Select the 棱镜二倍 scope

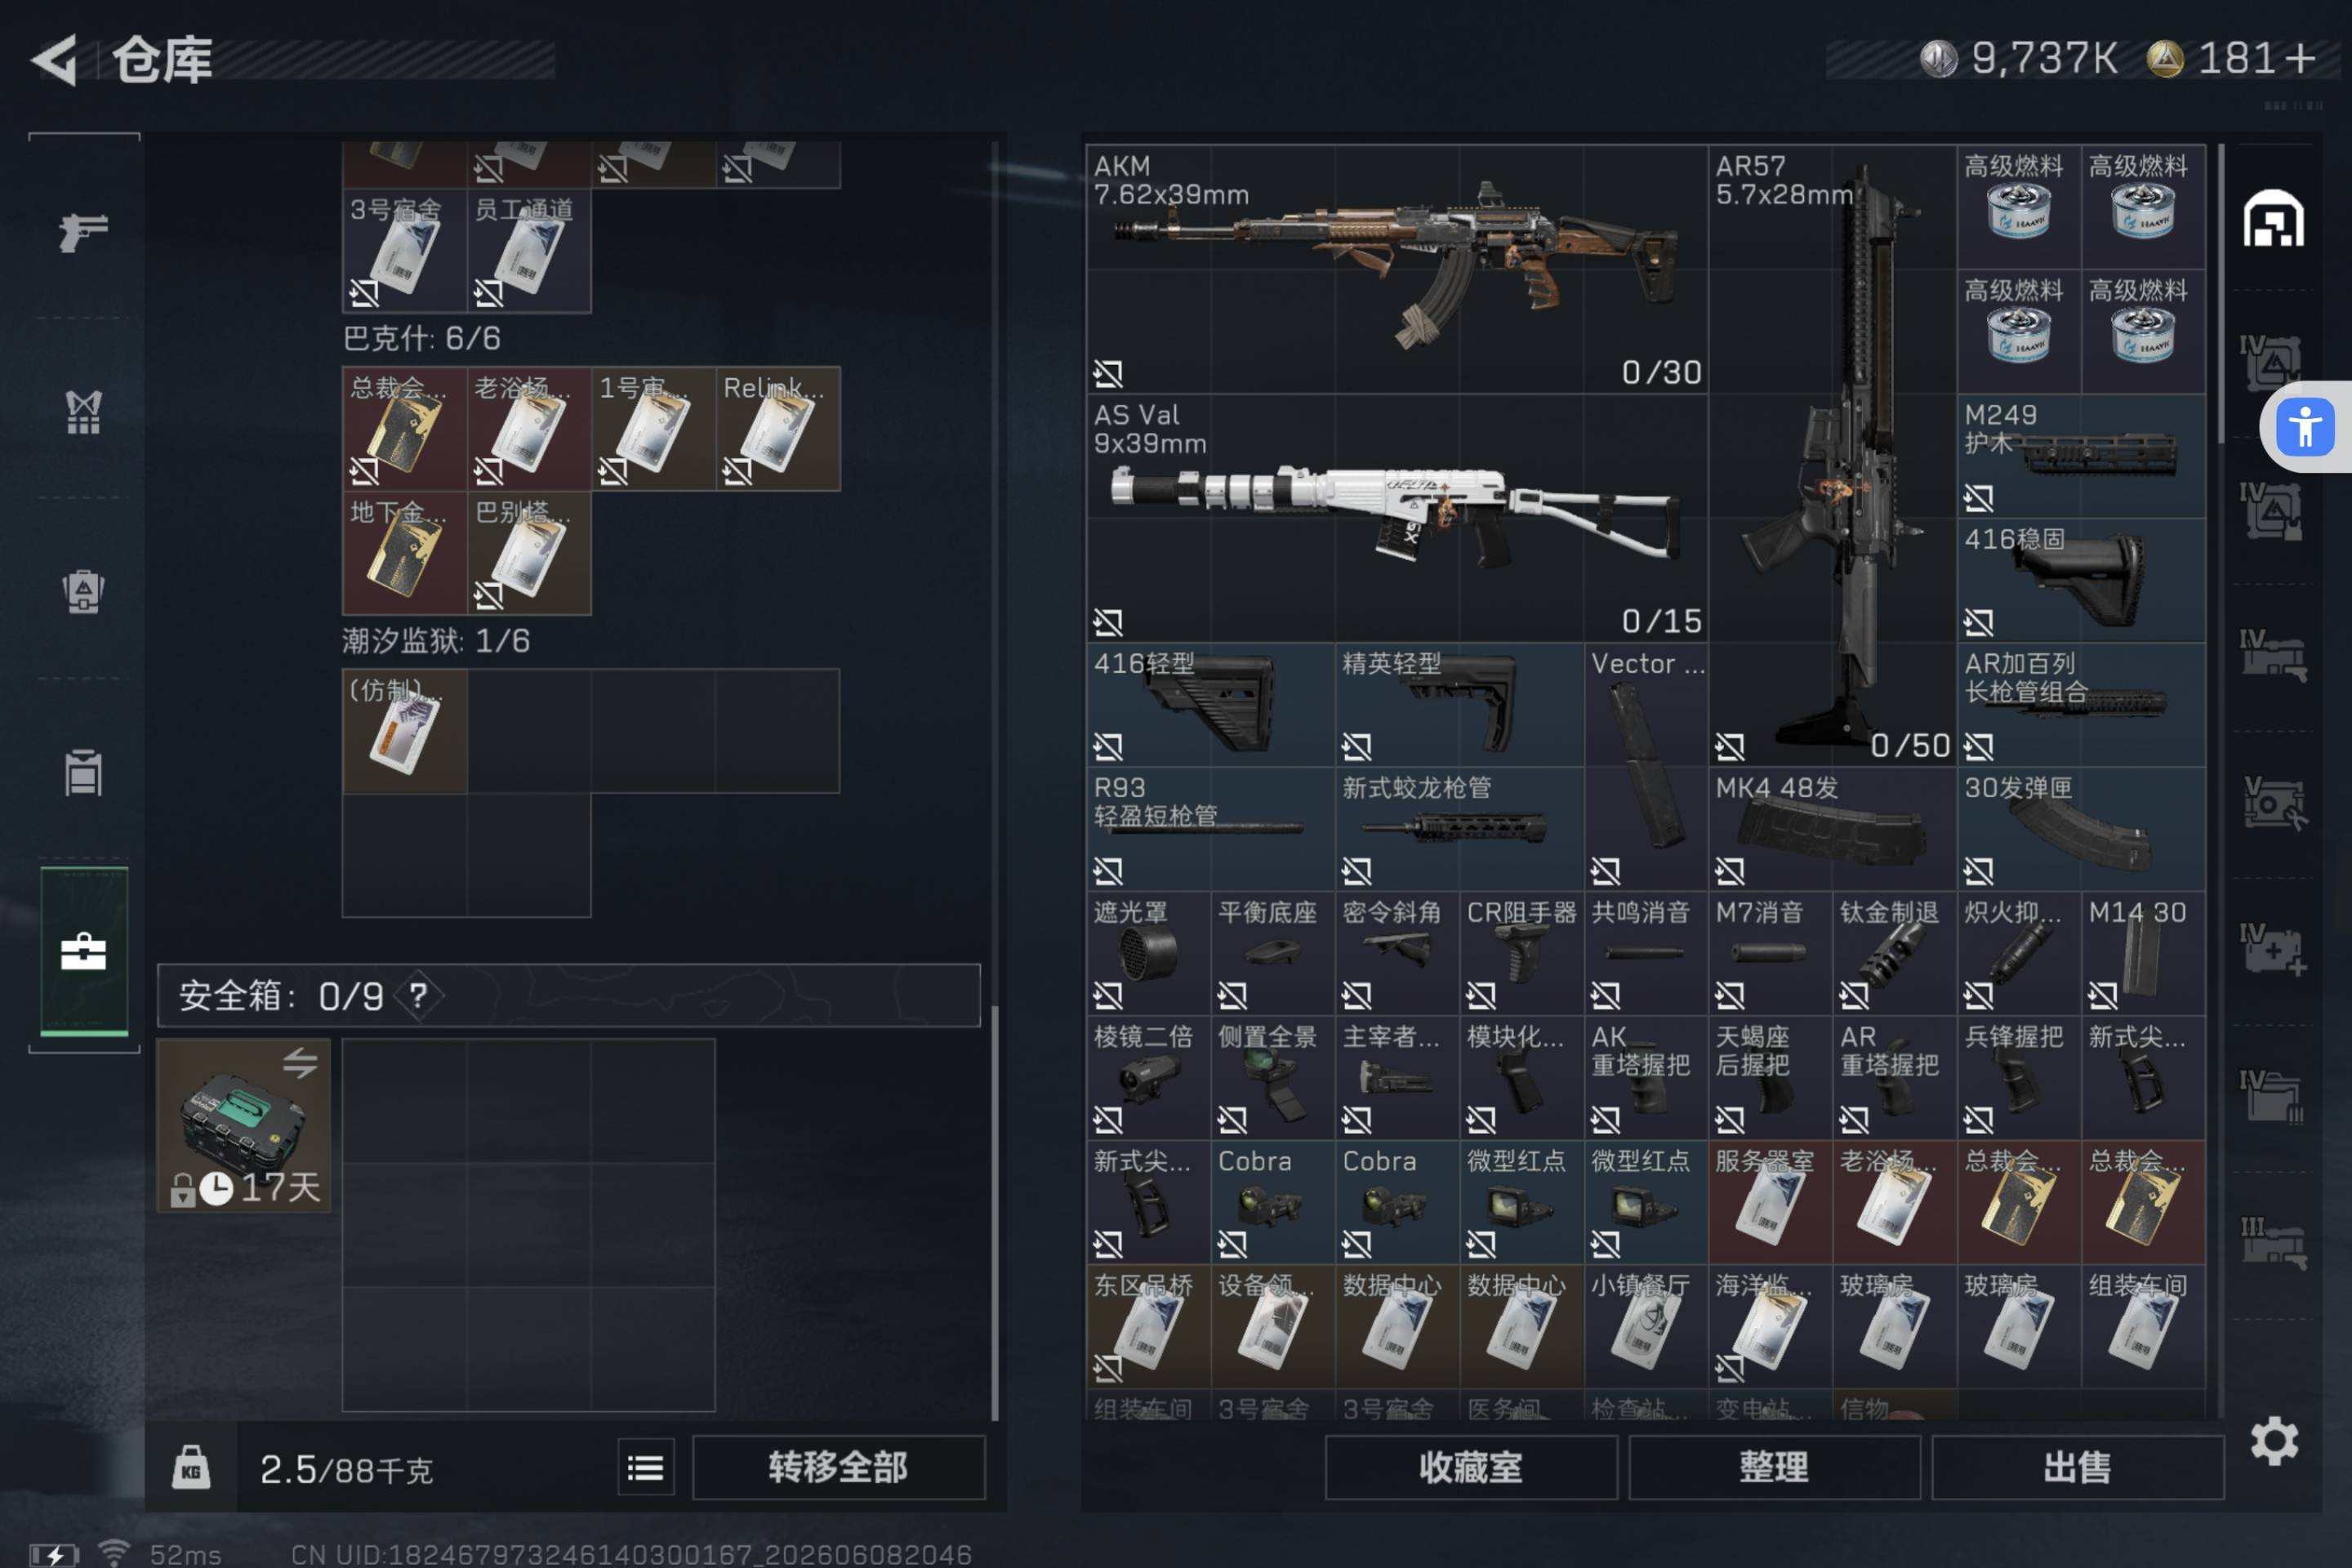[x=1148, y=1078]
